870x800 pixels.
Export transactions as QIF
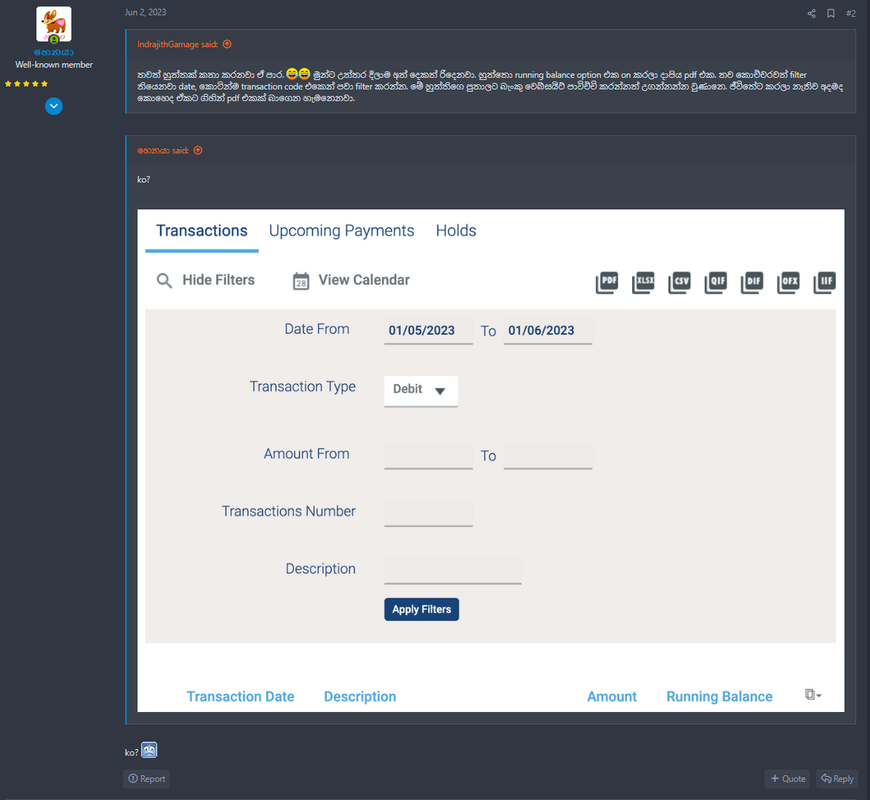click(716, 283)
